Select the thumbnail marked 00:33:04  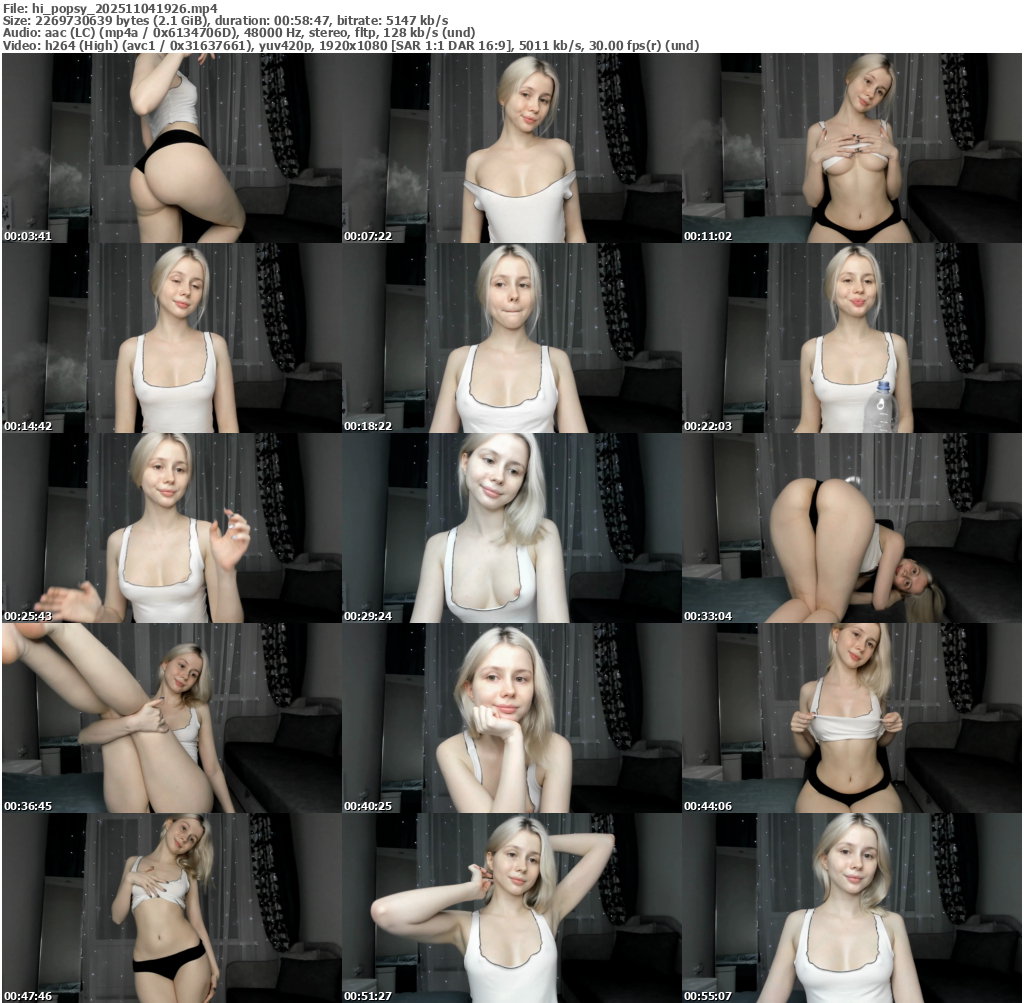(x=852, y=528)
